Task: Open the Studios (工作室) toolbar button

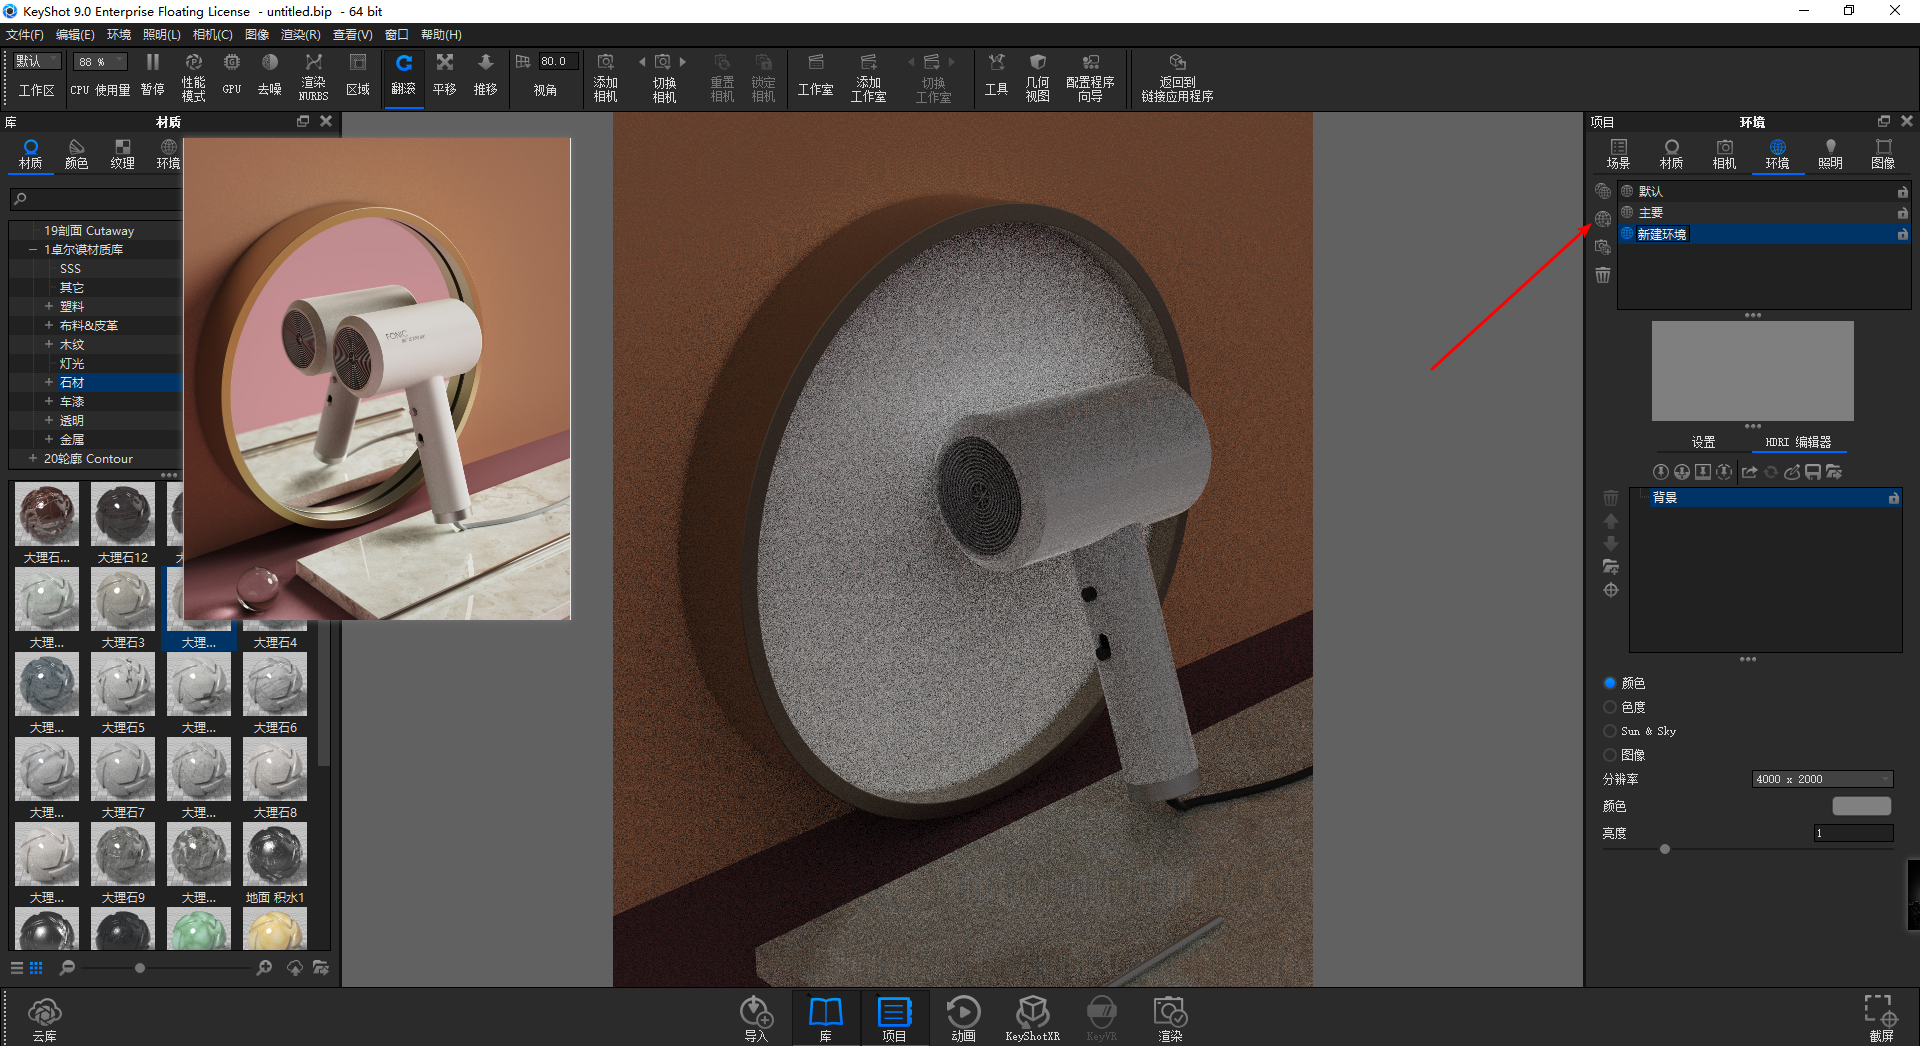Action: 815,75
